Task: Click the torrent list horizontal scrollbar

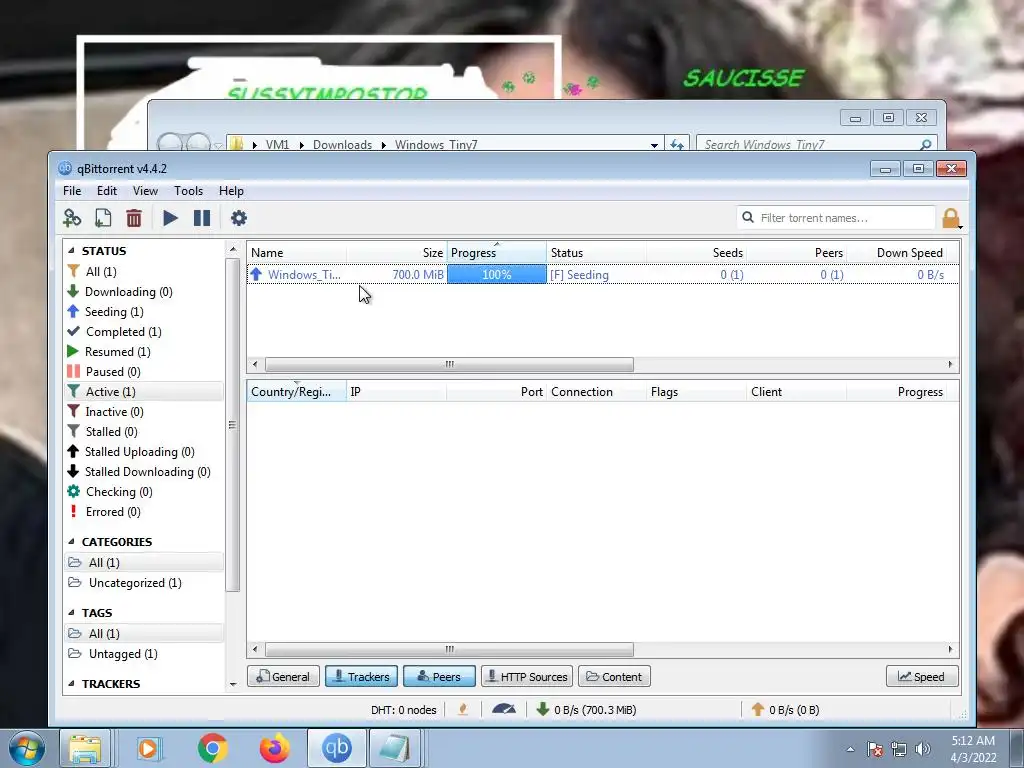Action: [449, 364]
